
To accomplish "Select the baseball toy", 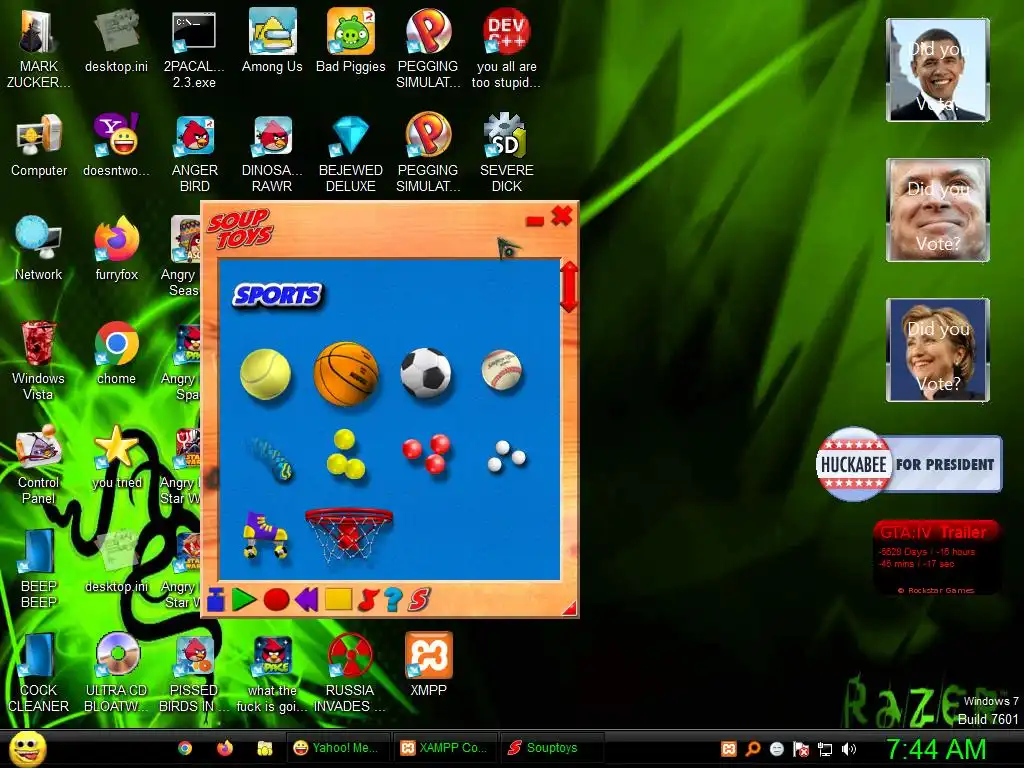I will coord(502,370).
